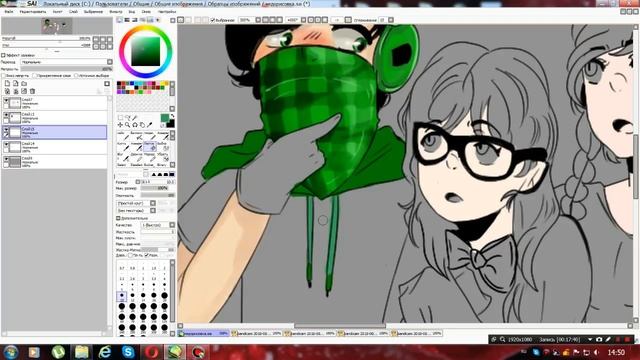This screenshot has width=640, height=360.
Task: Show the swatches panel icon
Action: pos(150,20)
